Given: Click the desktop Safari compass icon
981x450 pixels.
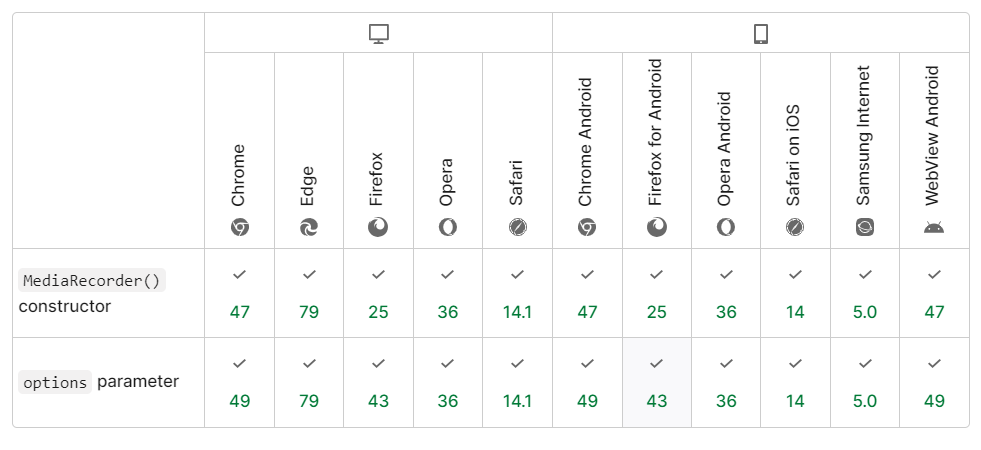Looking at the screenshot, I should click(x=517, y=227).
